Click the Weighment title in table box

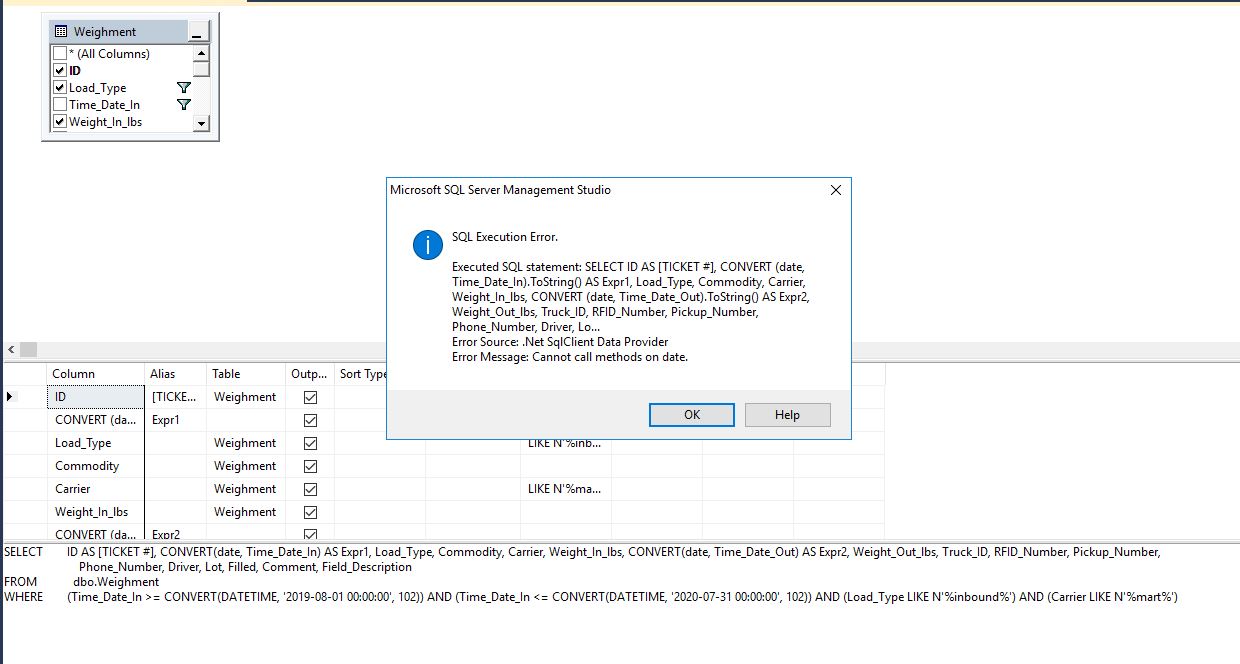click(105, 32)
